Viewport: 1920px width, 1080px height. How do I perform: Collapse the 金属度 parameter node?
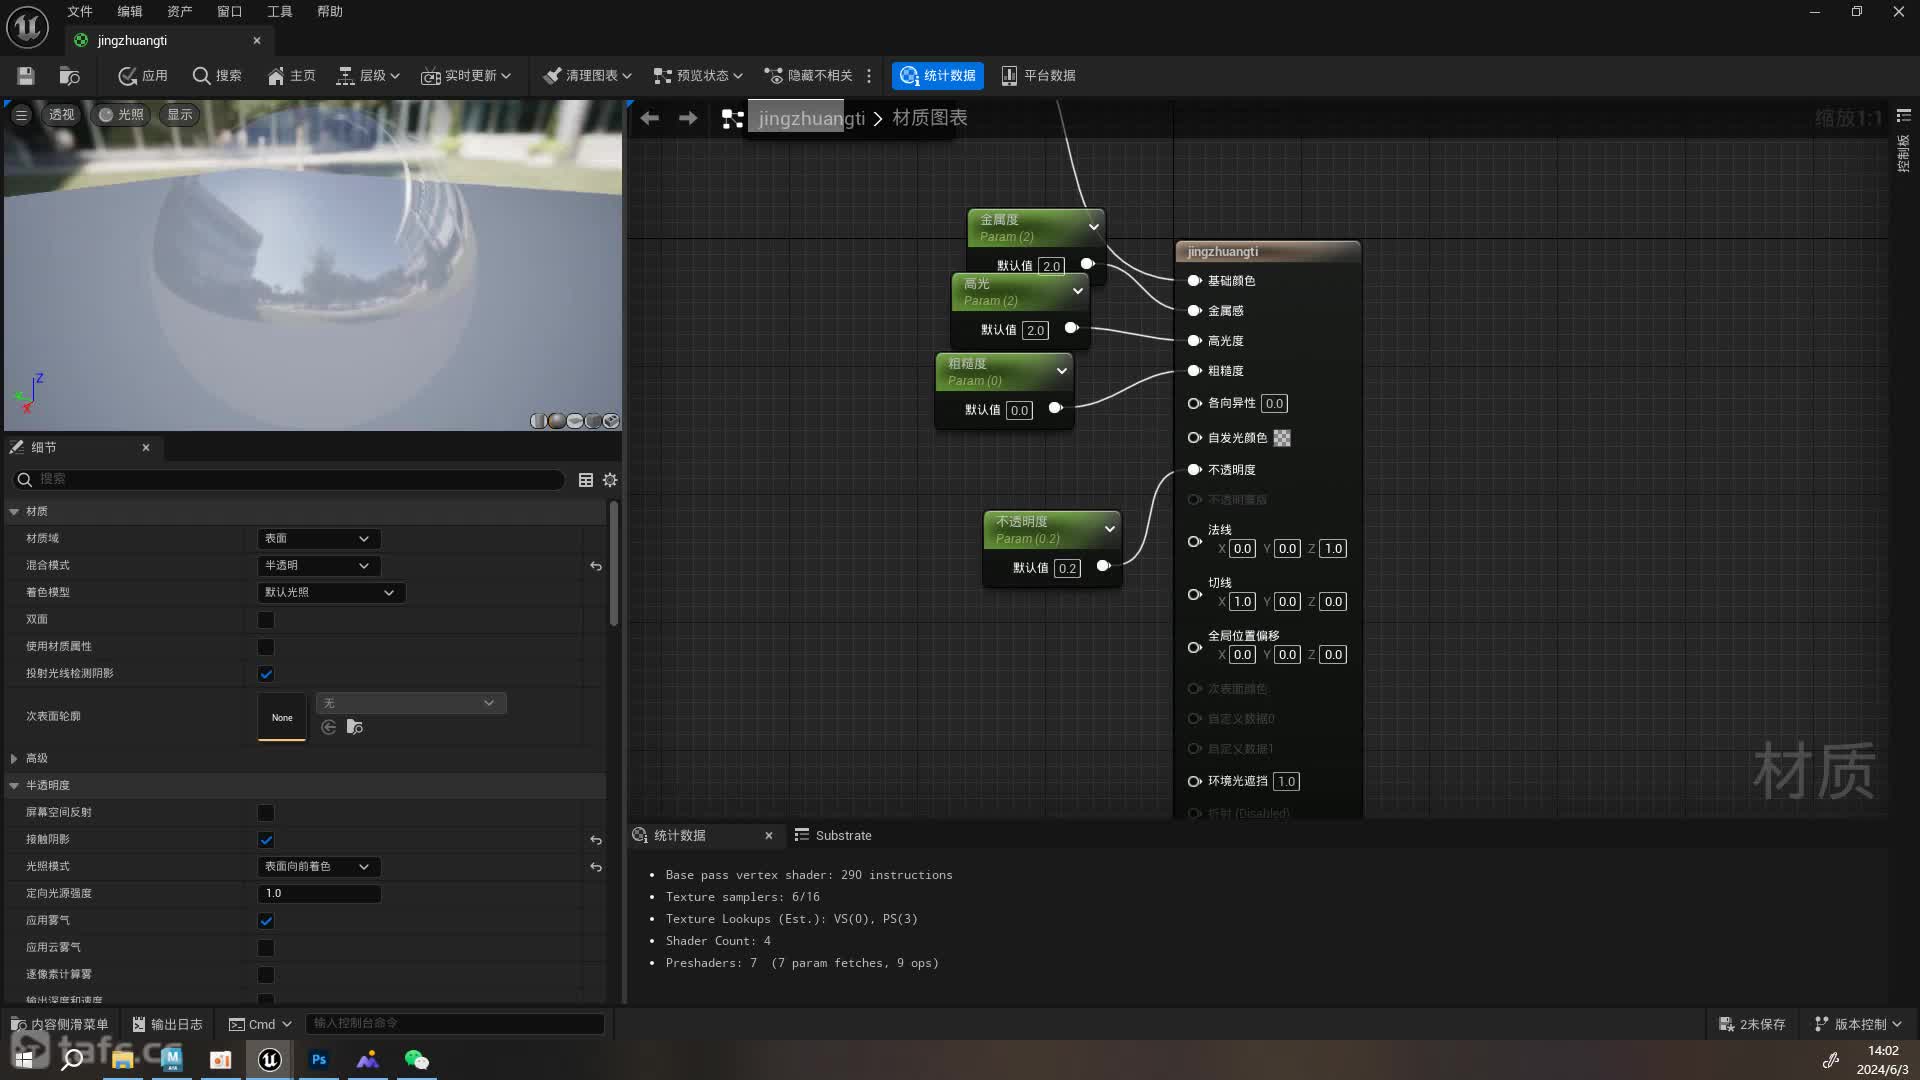[x=1094, y=227]
